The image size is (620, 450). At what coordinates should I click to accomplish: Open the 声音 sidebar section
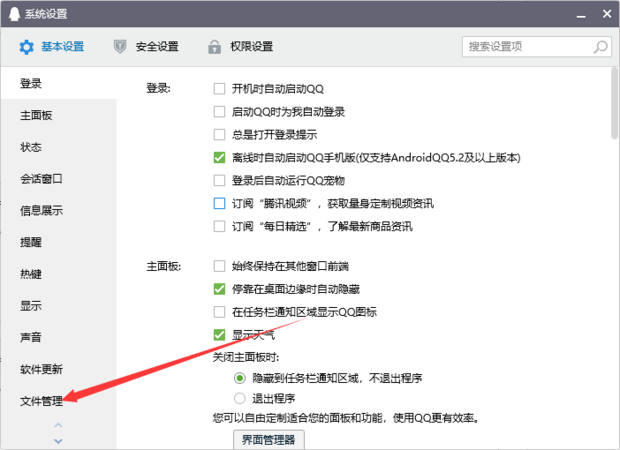point(59,337)
